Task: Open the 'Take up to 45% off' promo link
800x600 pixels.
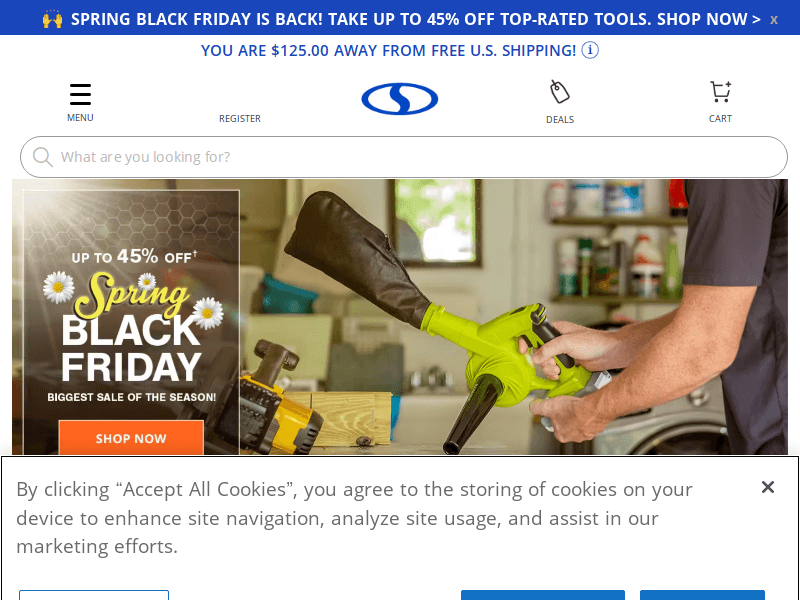Action: 416,19
